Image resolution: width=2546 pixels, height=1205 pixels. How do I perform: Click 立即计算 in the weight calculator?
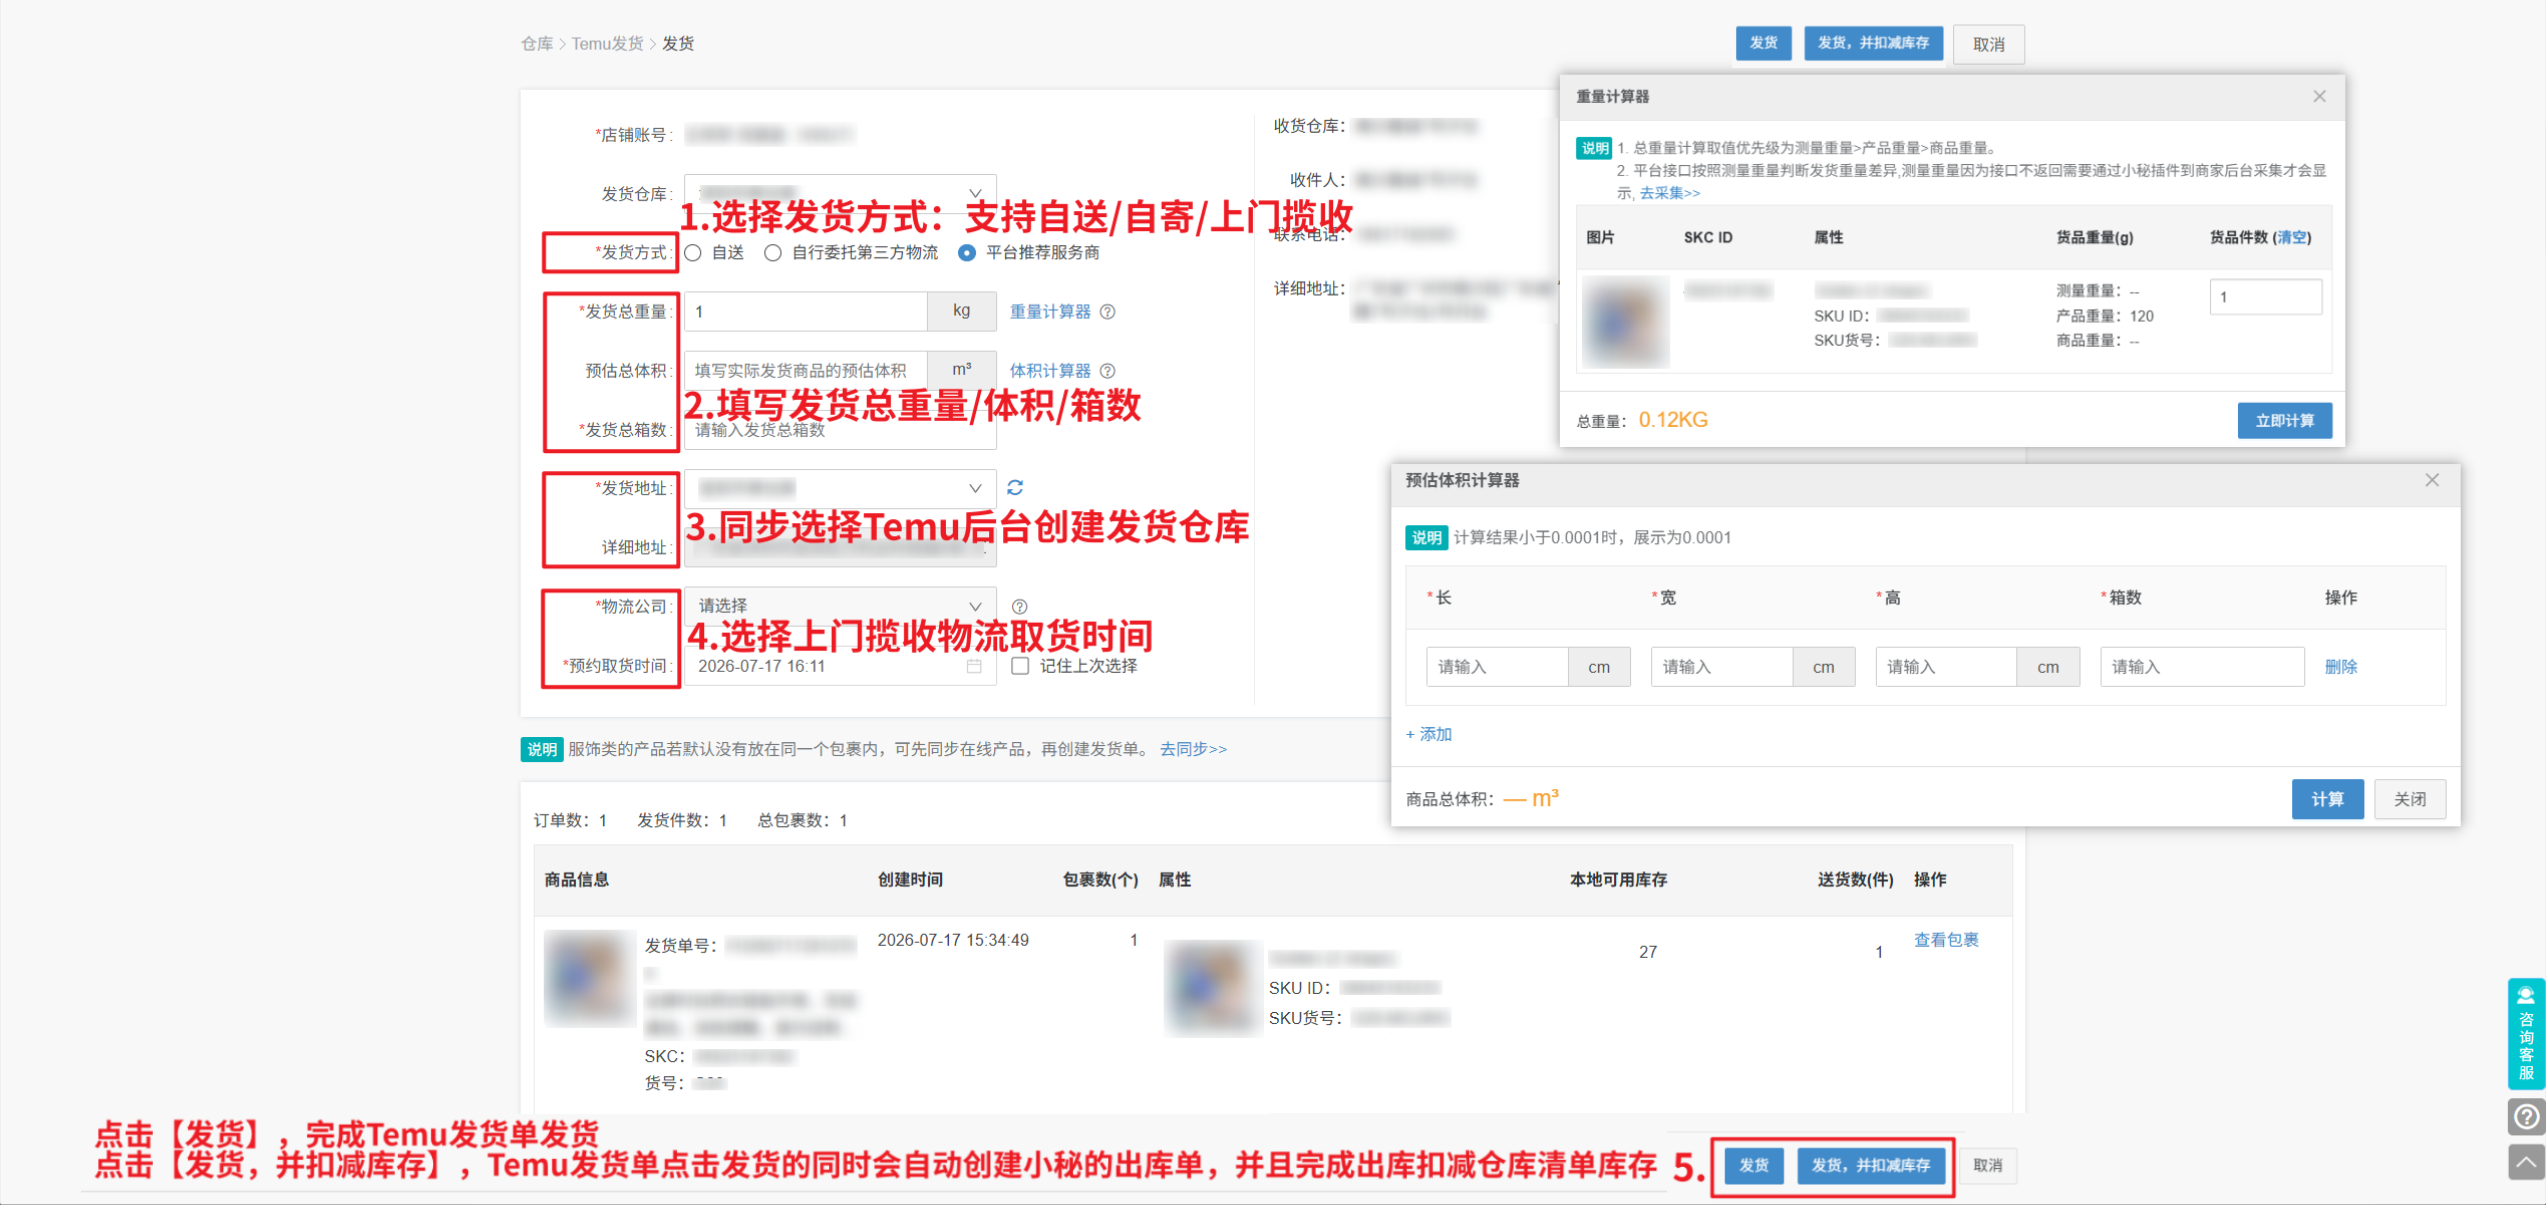[x=2284, y=421]
